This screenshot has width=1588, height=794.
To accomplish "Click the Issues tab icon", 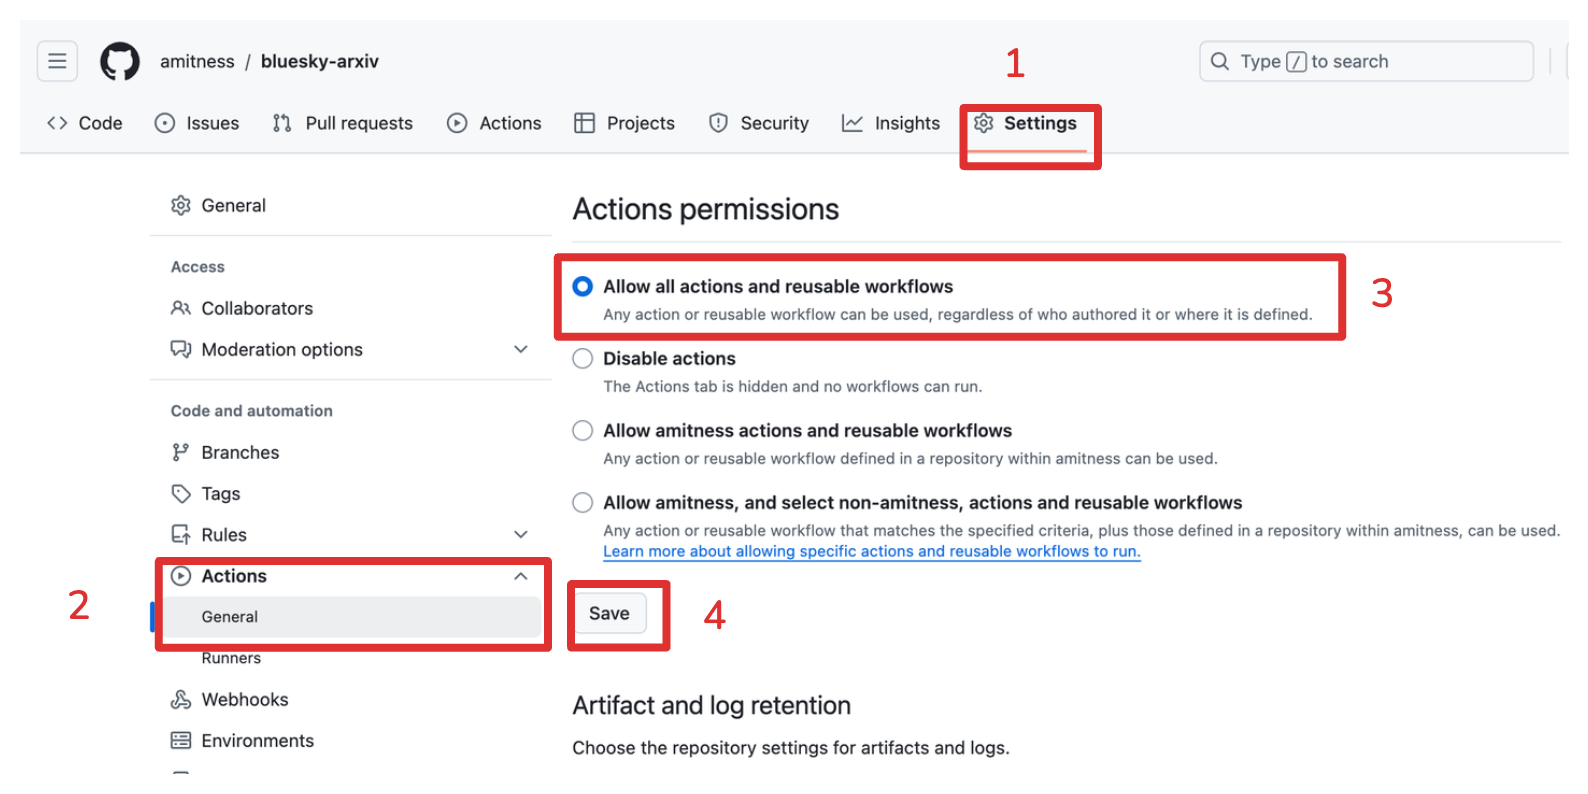I will tap(165, 123).
